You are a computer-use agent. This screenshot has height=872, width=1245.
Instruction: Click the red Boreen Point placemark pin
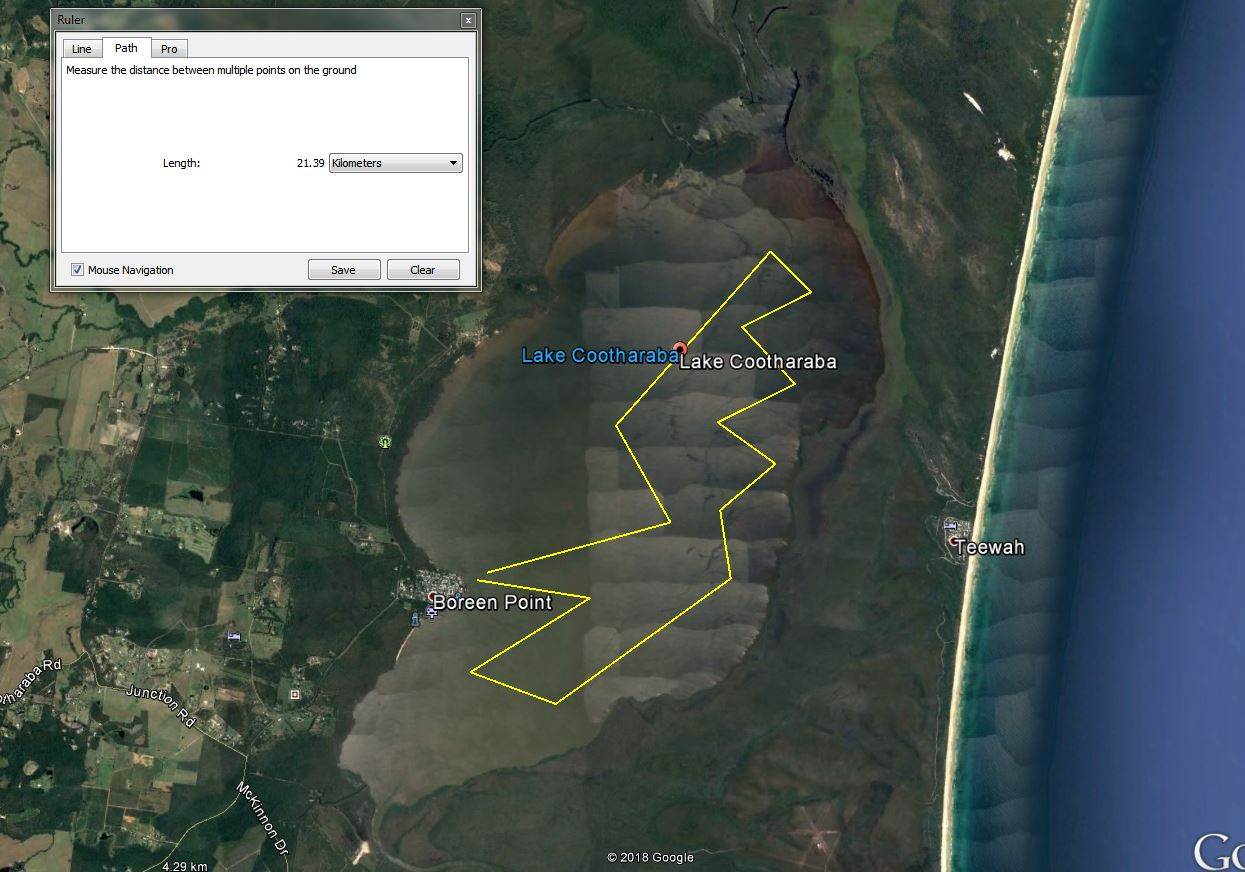pyautogui.click(x=433, y=598)
